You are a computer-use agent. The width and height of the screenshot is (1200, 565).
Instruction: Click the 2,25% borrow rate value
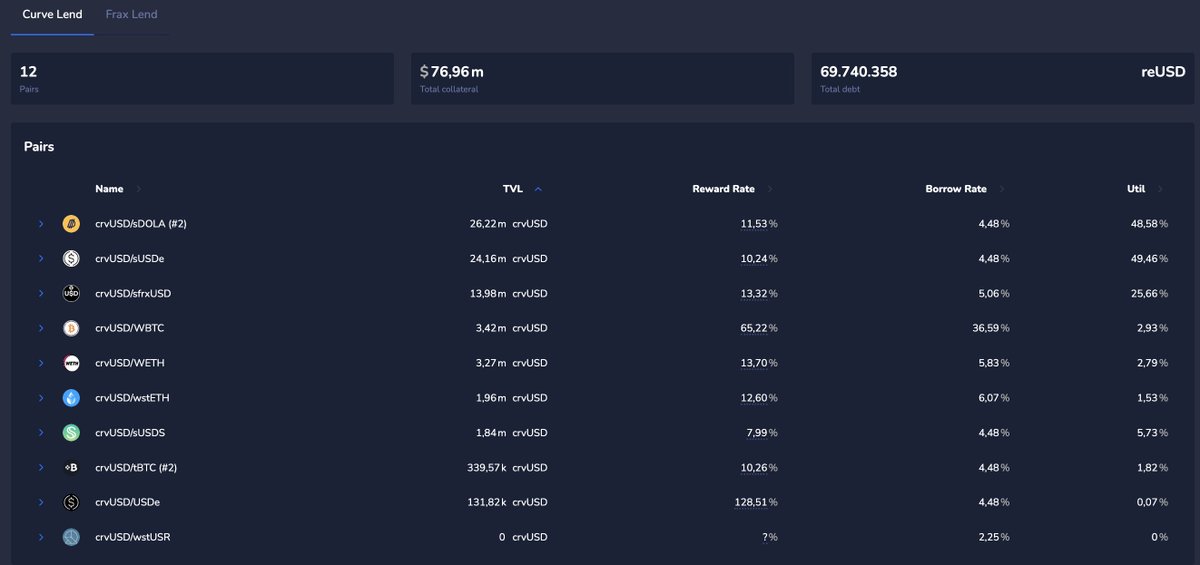click(994, 537)
